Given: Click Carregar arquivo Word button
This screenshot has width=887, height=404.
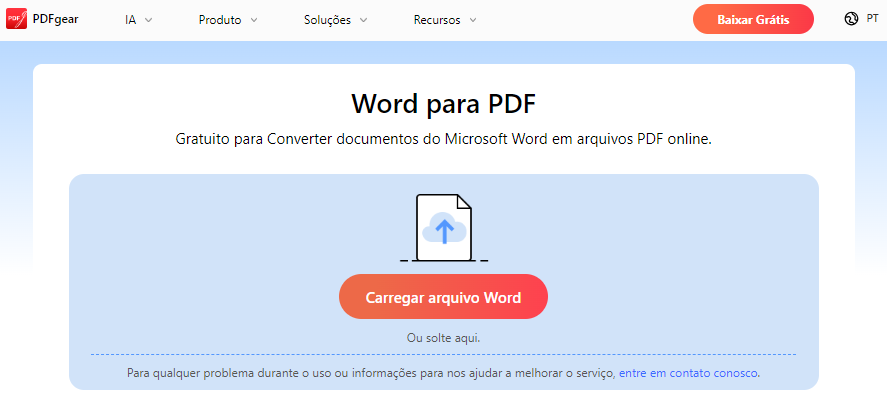Looking at the screenshot, I should 443,297.
